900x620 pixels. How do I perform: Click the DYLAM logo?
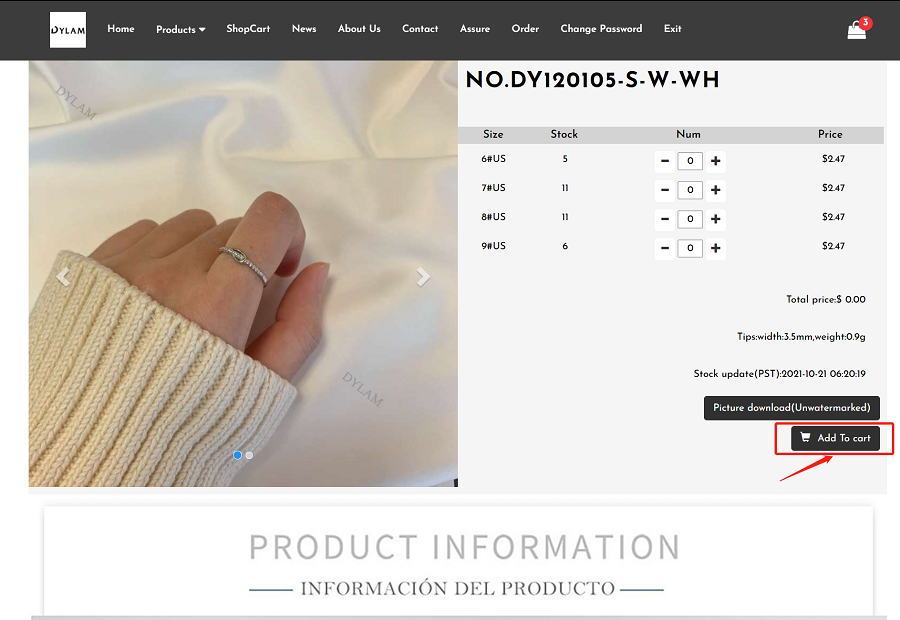tap(68, 30)
